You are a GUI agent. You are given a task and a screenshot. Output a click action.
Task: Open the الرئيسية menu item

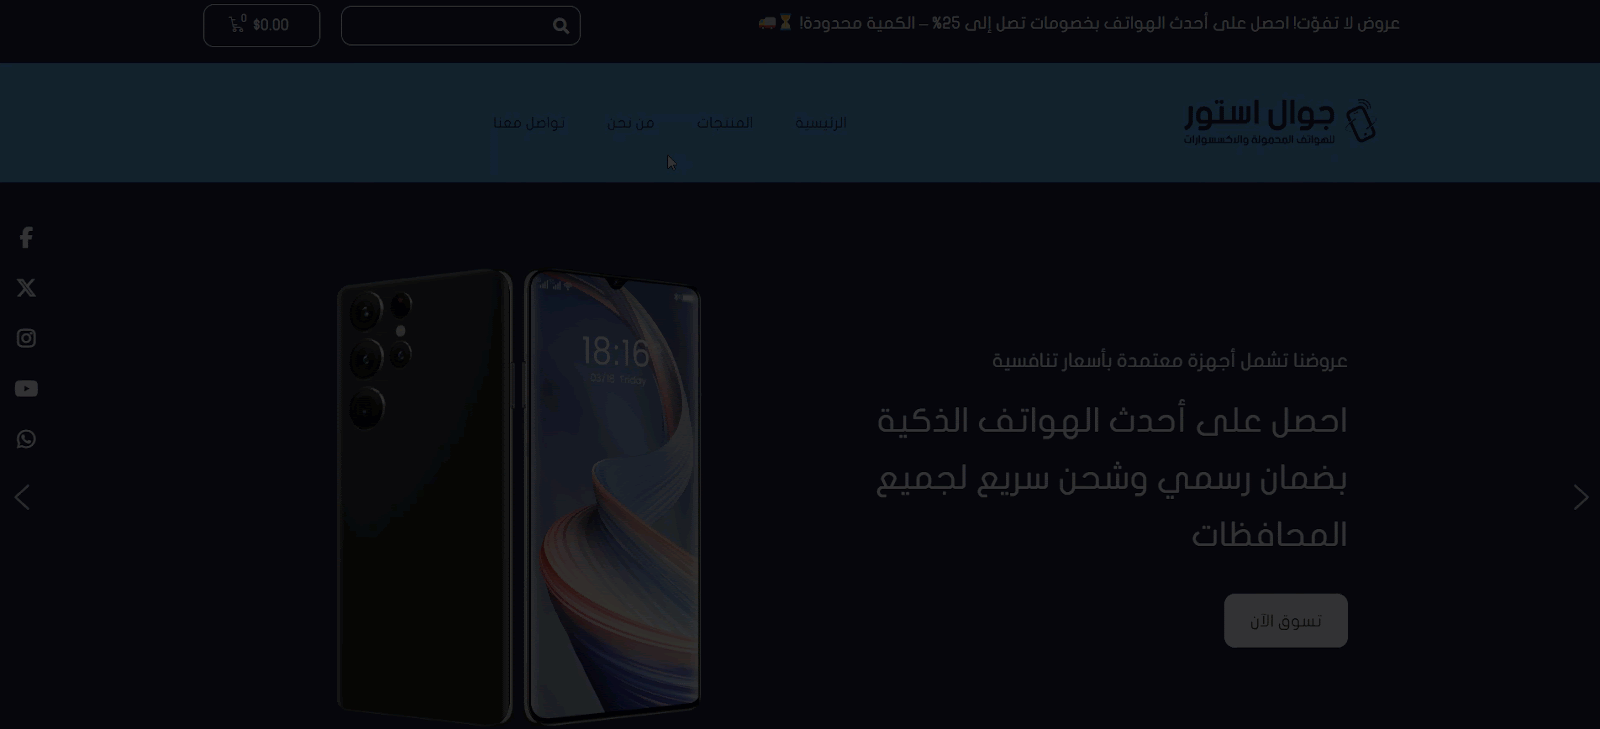click(821, 122)
